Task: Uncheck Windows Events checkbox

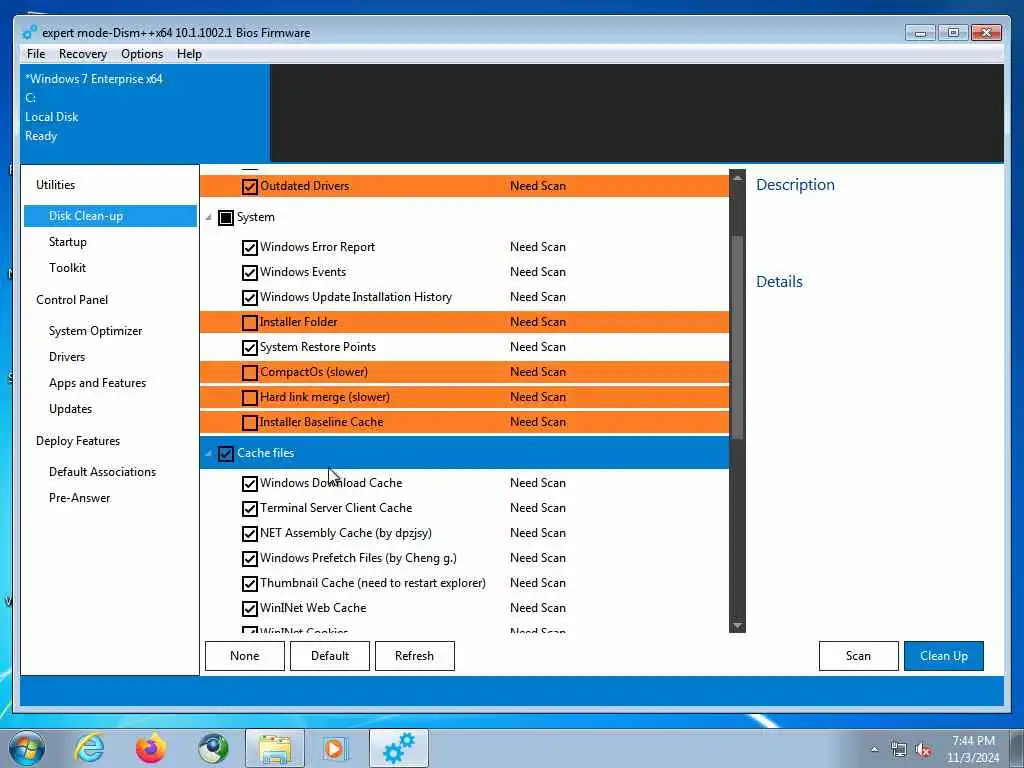Action: point(249,272)
